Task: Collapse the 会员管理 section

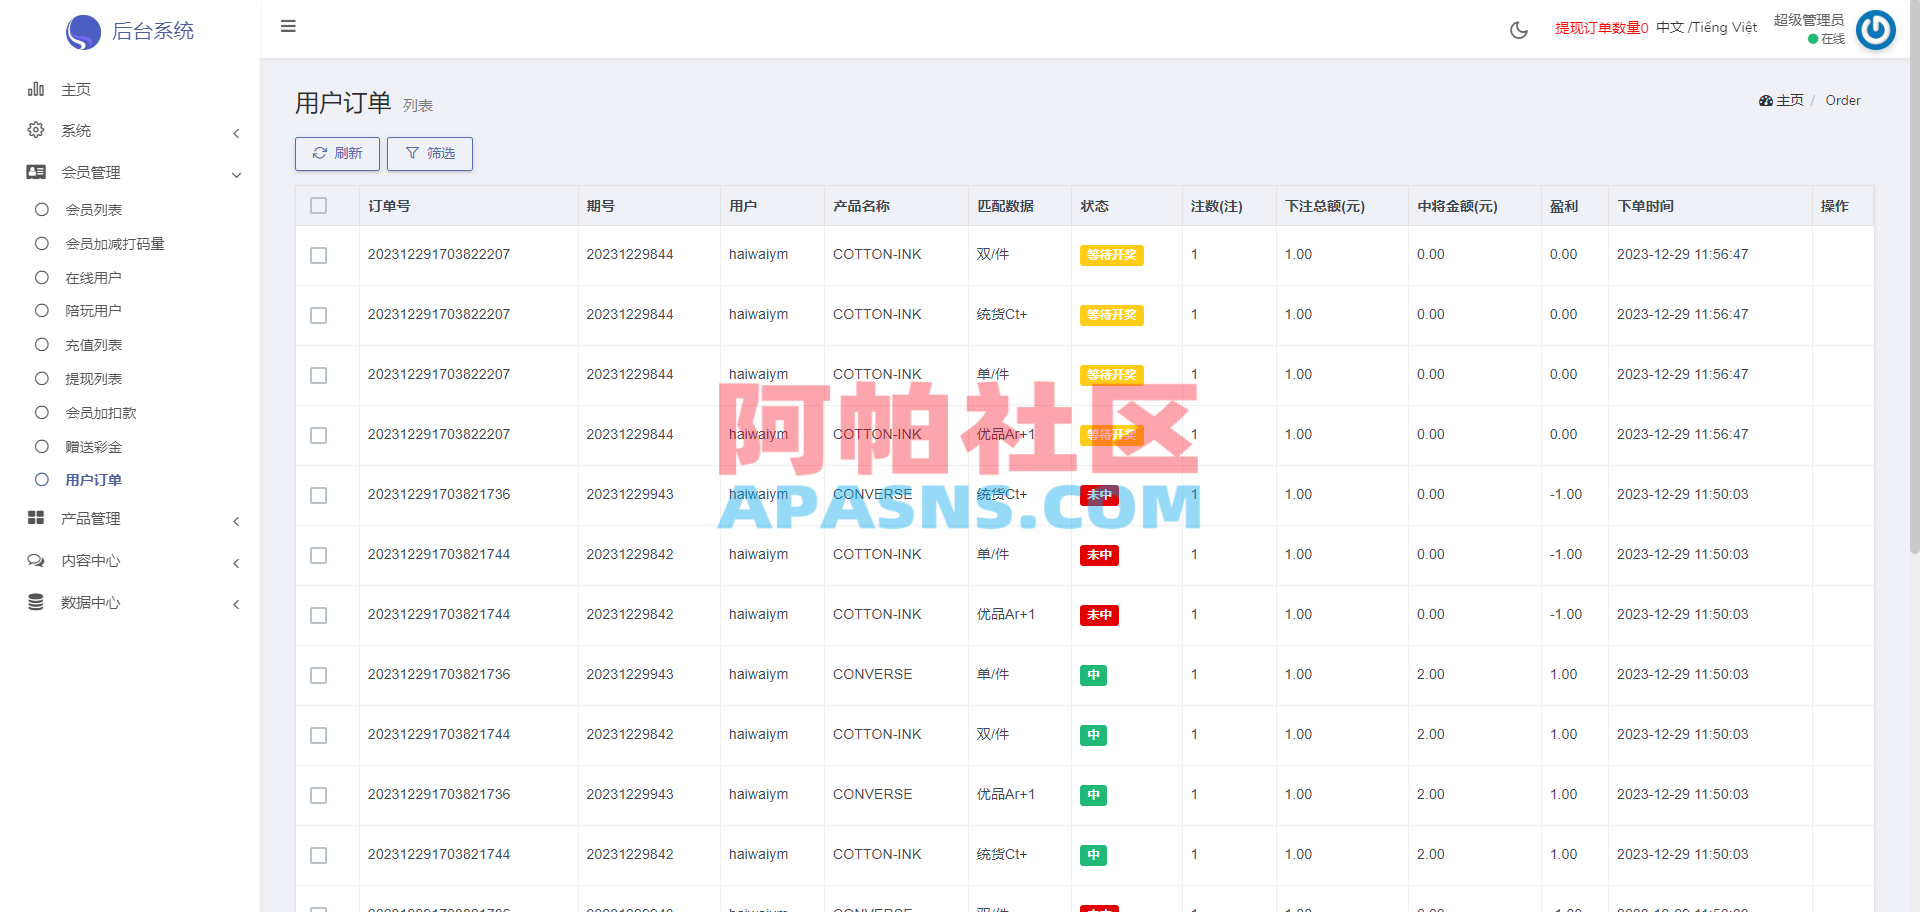Action: click(x=236, y=174)
